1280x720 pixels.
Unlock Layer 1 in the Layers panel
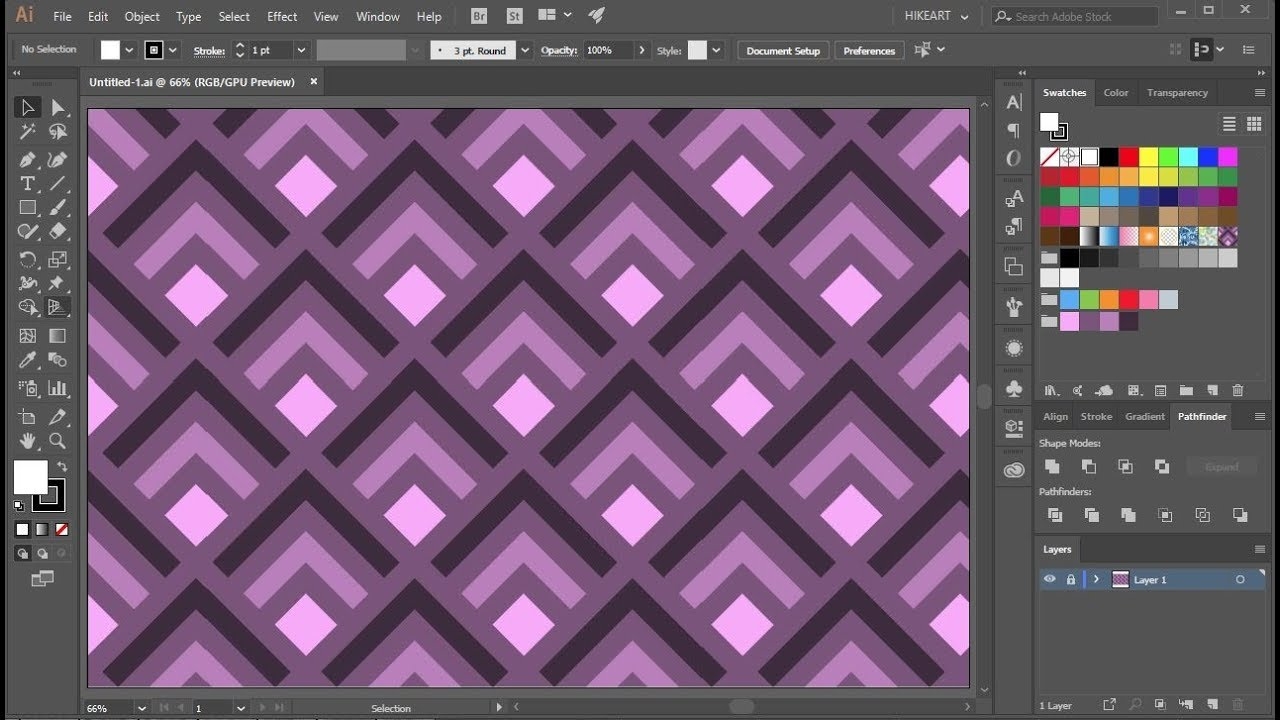[x=1070, y=579]
